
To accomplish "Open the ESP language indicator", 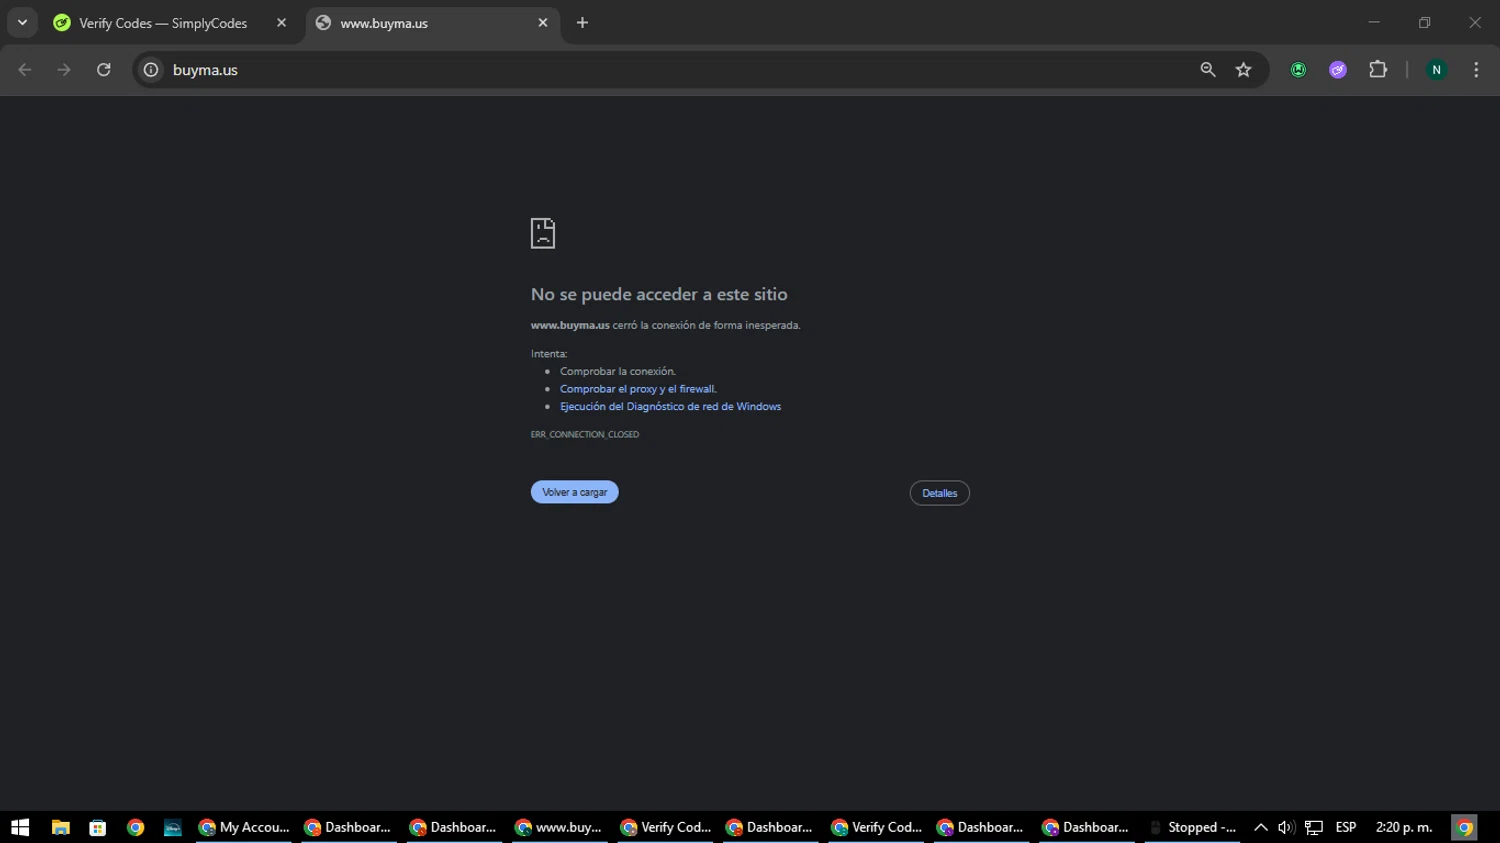I will (1346, 827).
